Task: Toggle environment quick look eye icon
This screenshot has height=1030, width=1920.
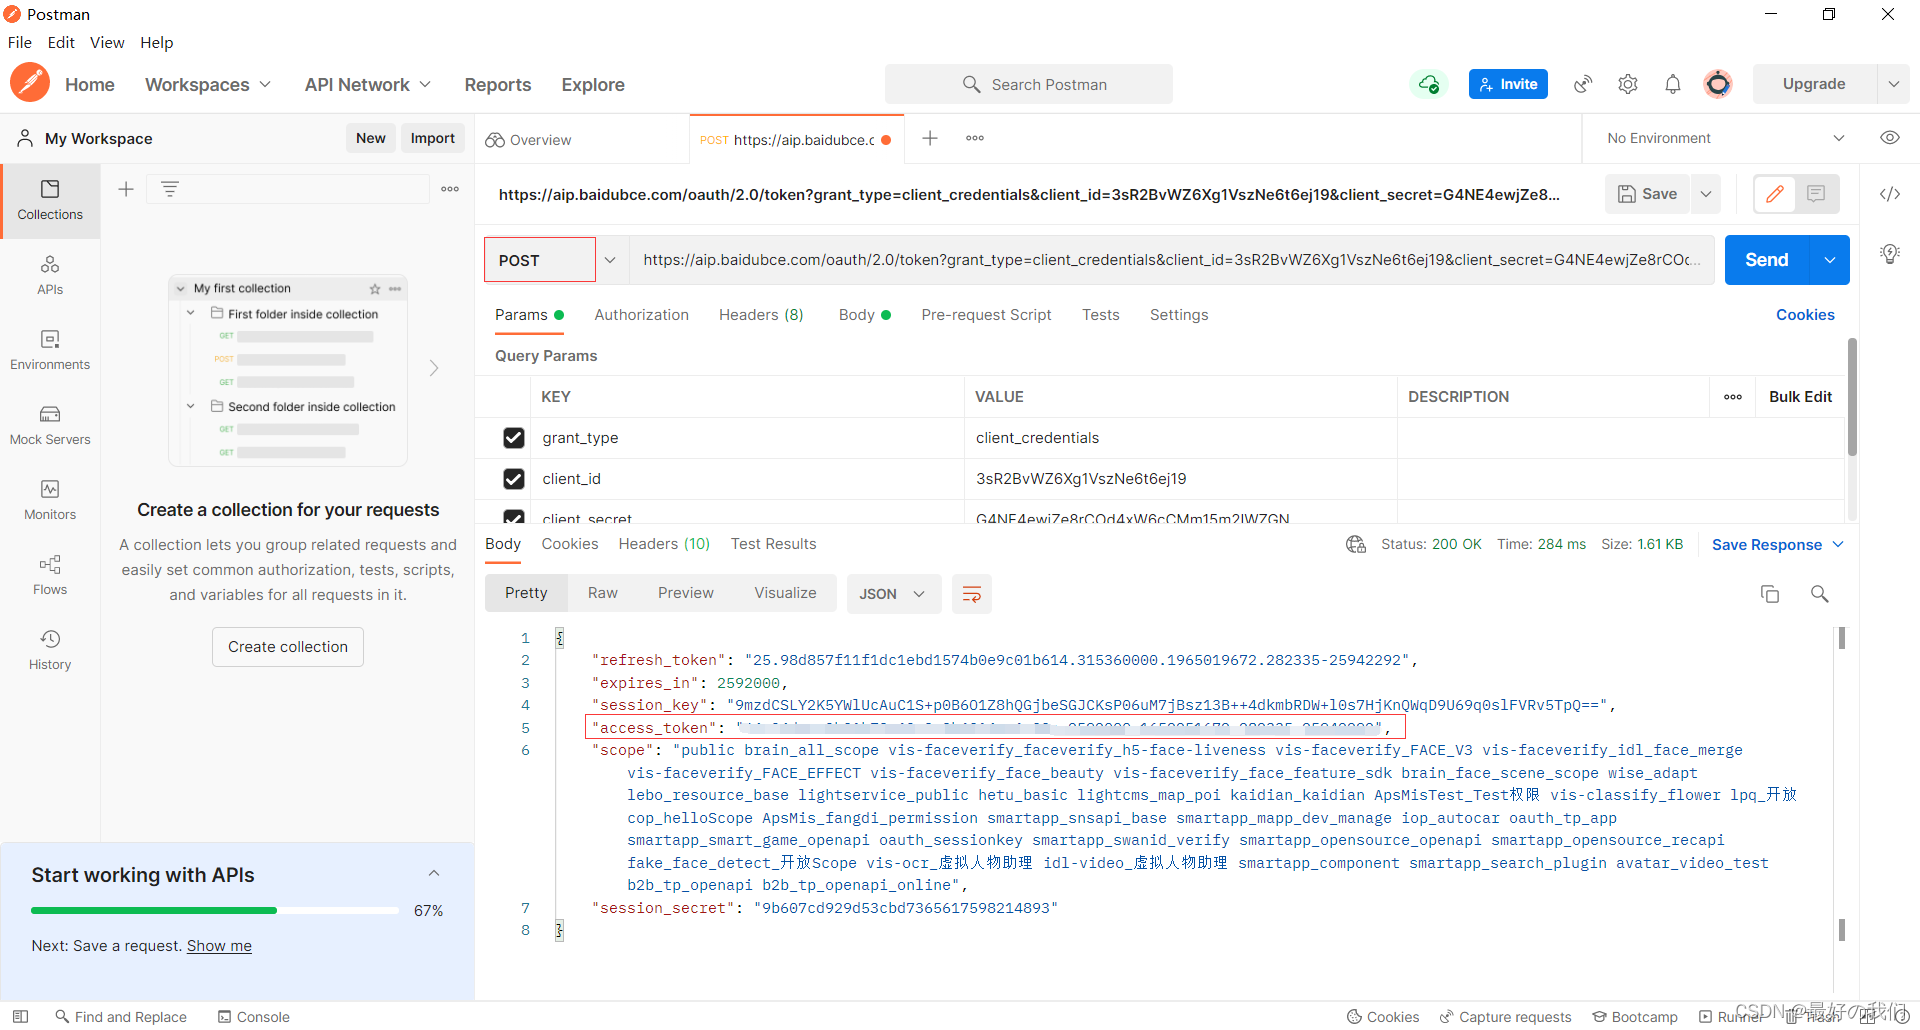Action: (x=1890, y=138)
